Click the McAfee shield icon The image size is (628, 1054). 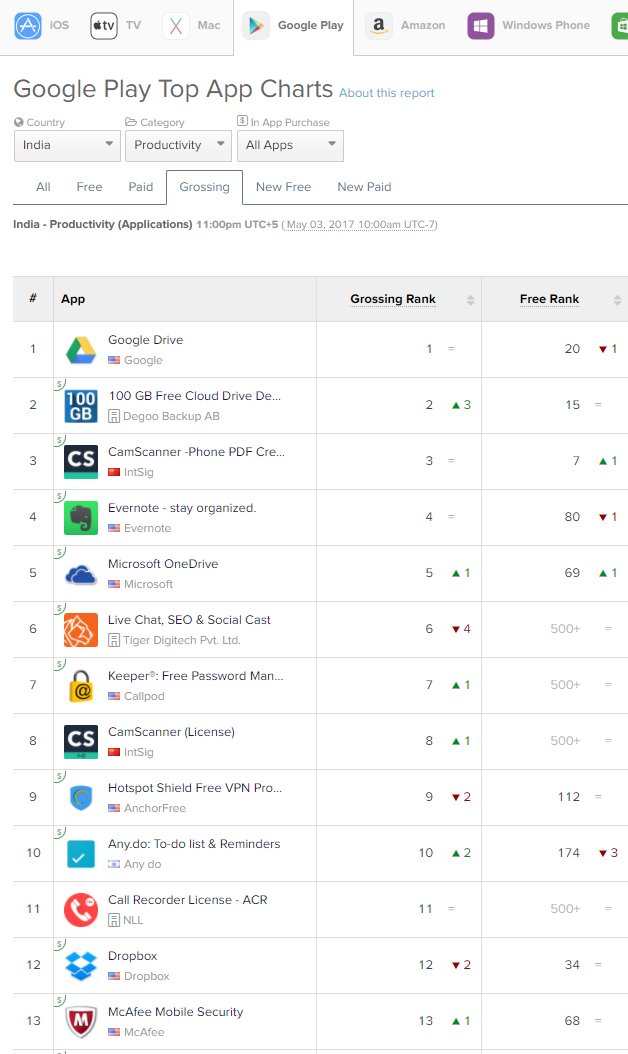pos(81,1022)
